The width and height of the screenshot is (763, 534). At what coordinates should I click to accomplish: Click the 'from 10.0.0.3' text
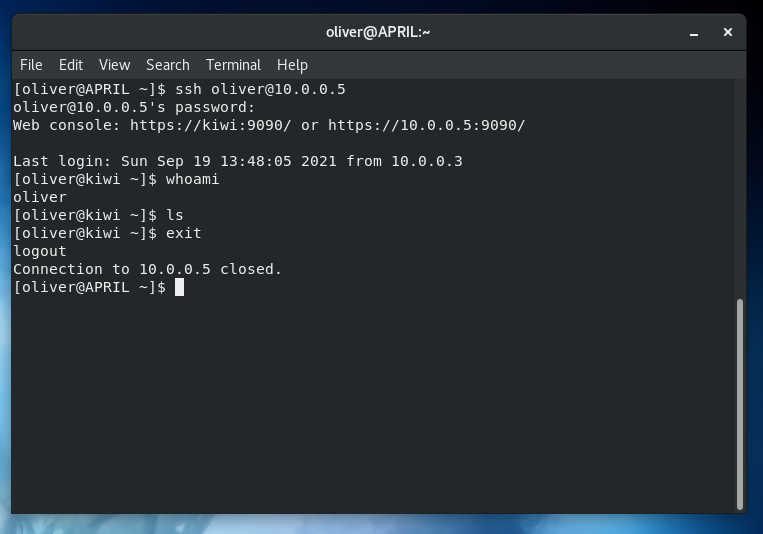point(404,161)
